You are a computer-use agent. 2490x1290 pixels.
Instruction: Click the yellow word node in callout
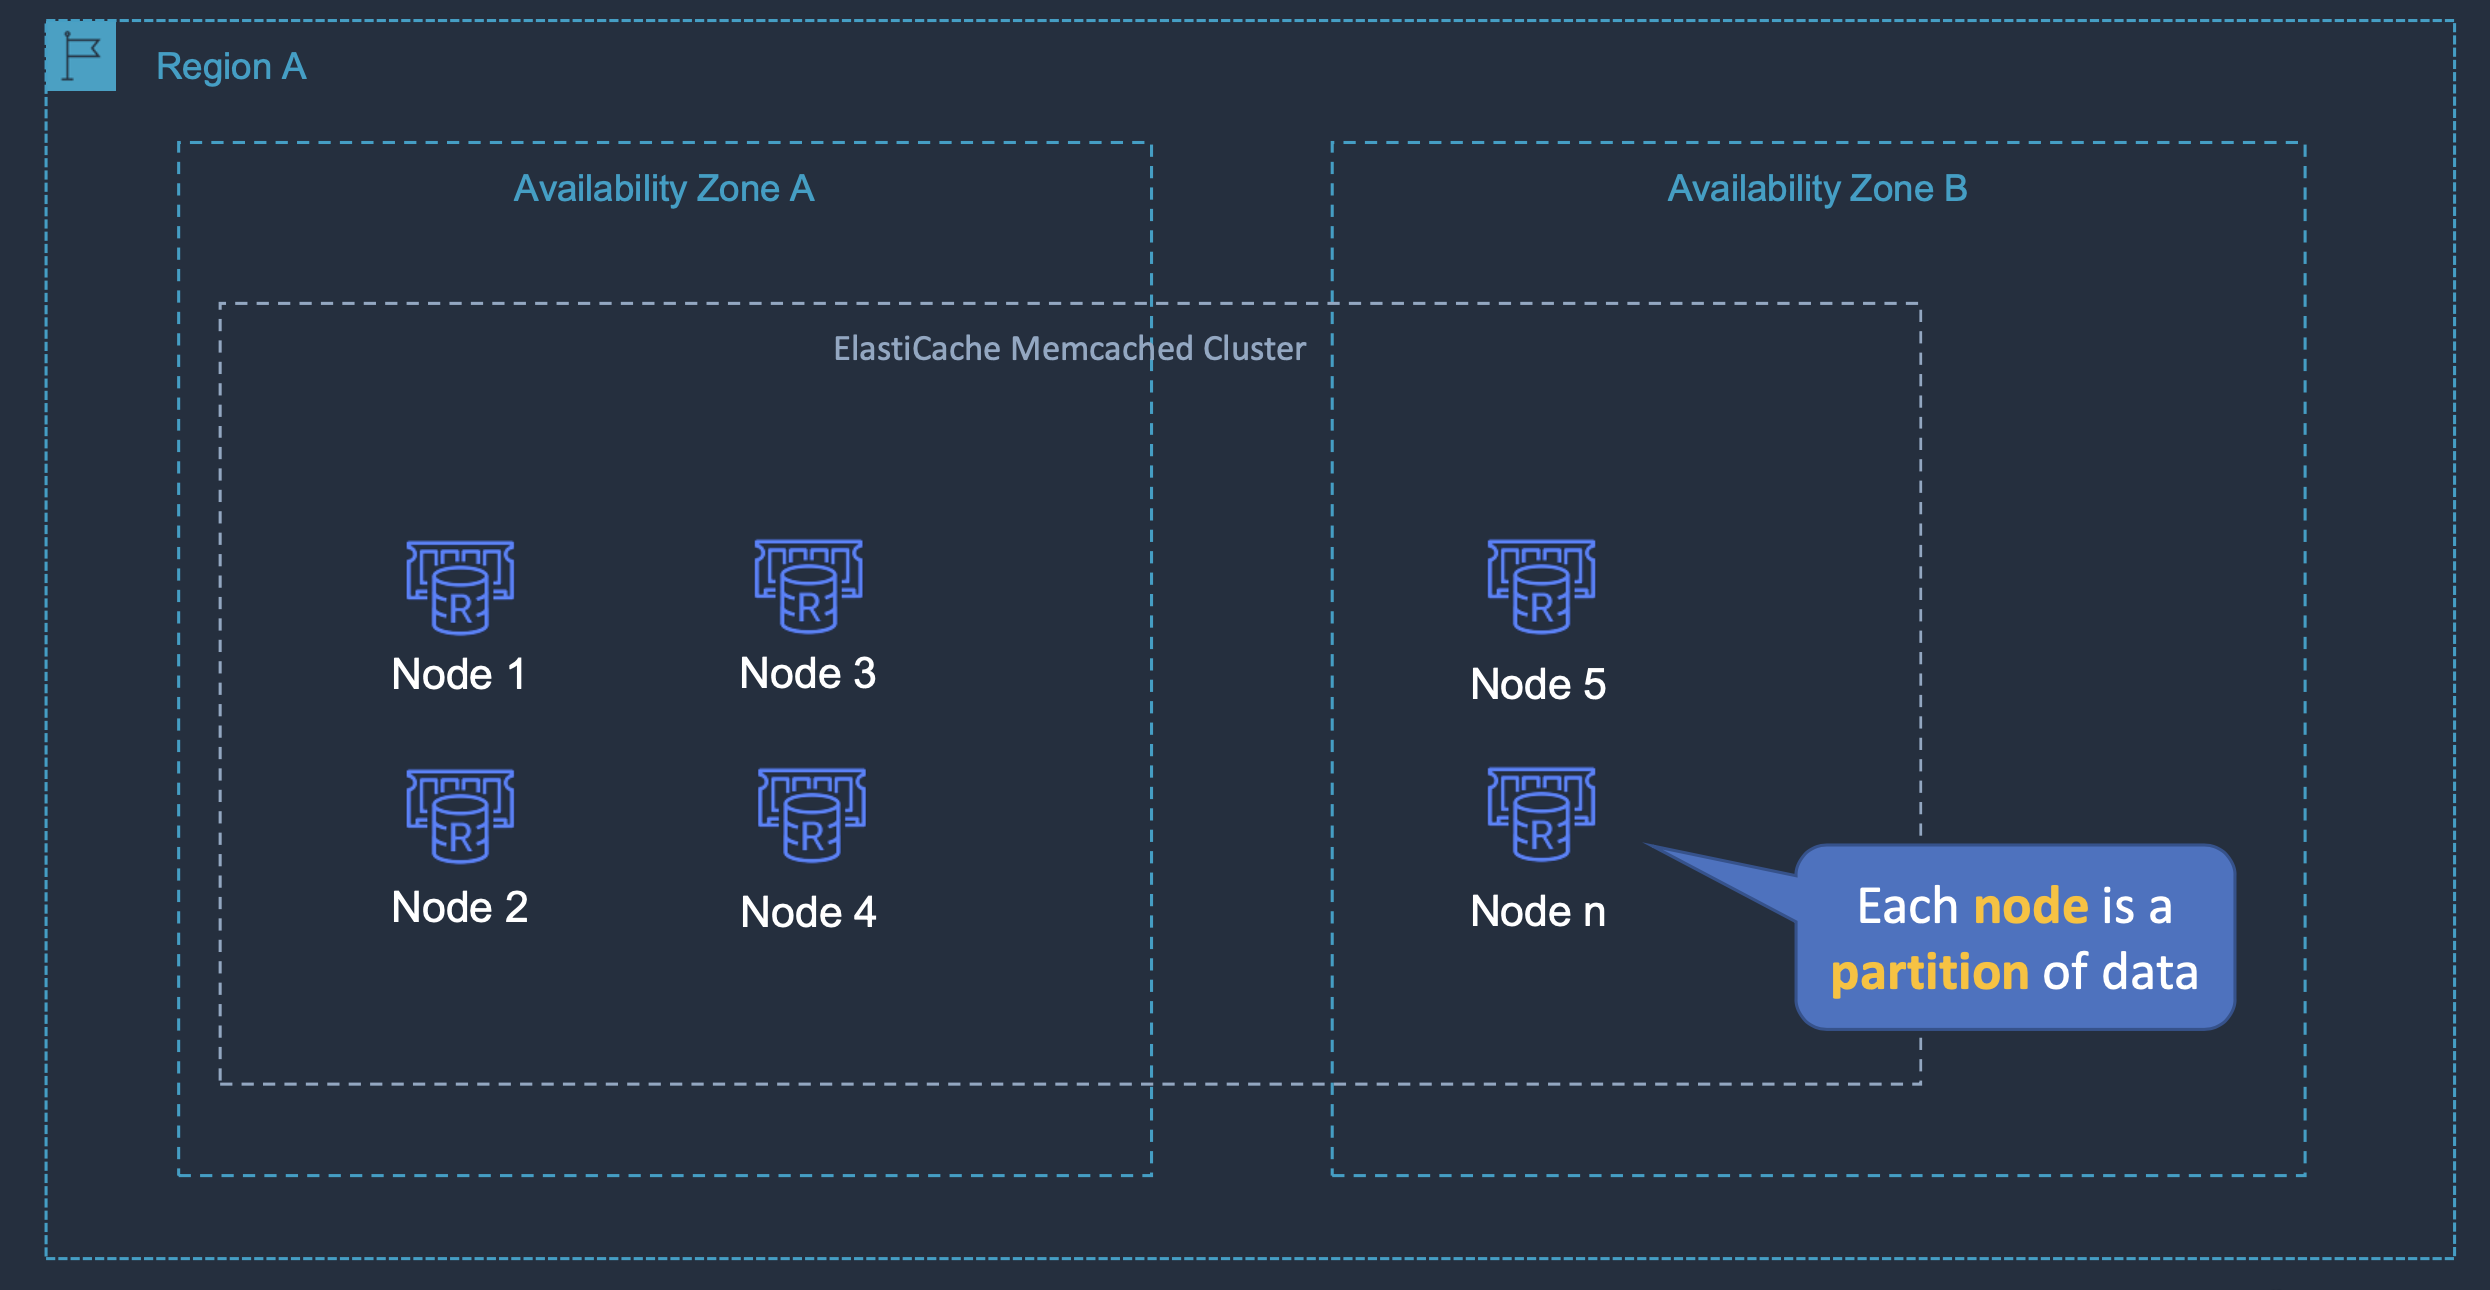coord(2031,906)
